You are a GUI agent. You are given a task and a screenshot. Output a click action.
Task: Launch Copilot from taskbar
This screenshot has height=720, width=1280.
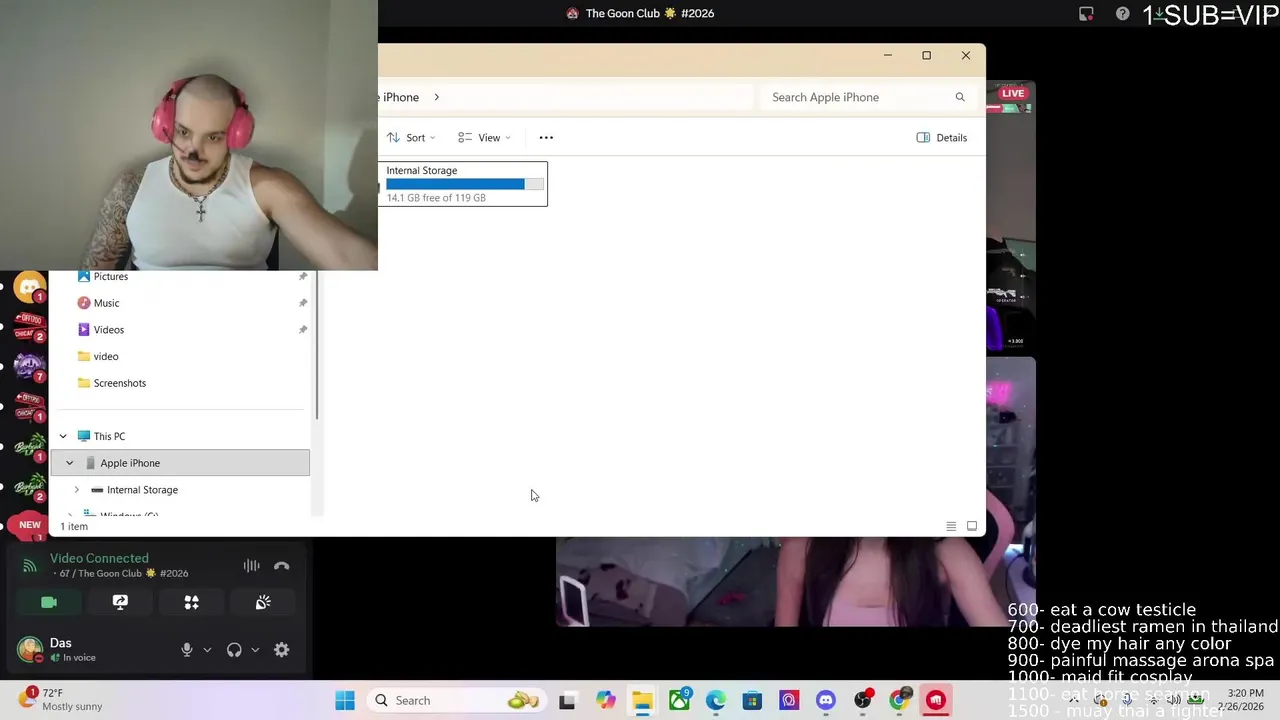605,700
